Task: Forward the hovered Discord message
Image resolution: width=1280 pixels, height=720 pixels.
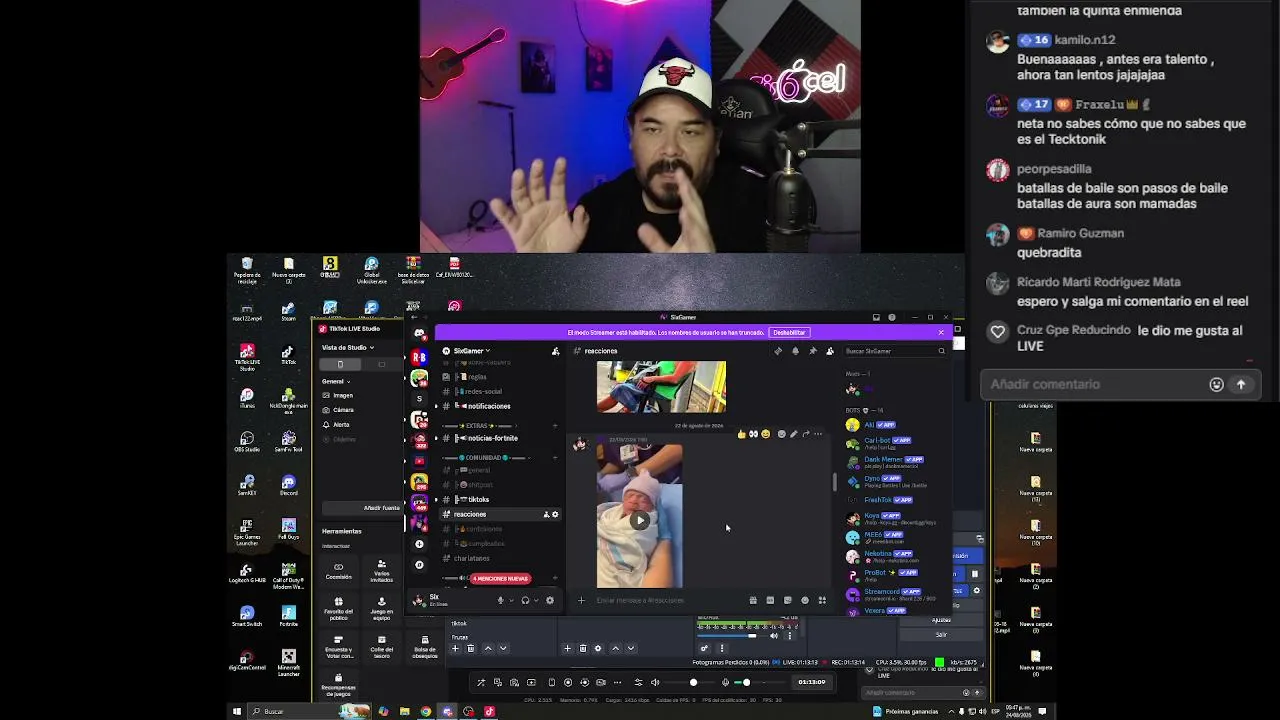Action: (805, 434)
